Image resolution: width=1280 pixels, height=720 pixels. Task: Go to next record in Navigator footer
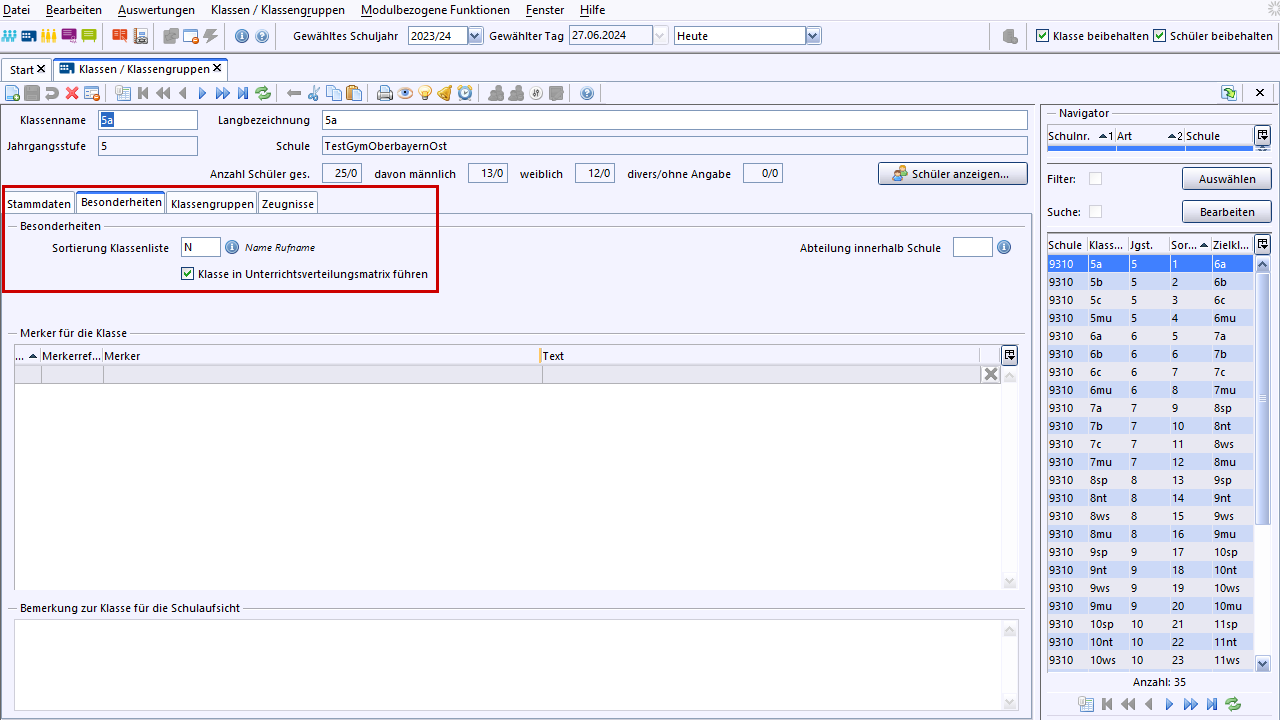(1169, 704)
